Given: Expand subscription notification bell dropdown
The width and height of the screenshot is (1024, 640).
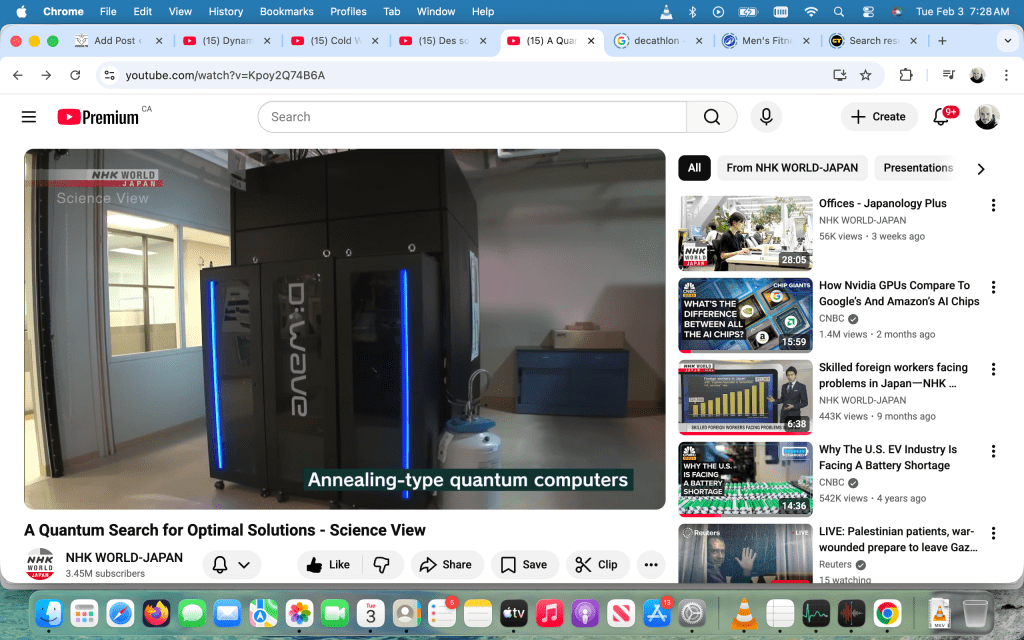Looking at the screenshot, I should (231, 565).
